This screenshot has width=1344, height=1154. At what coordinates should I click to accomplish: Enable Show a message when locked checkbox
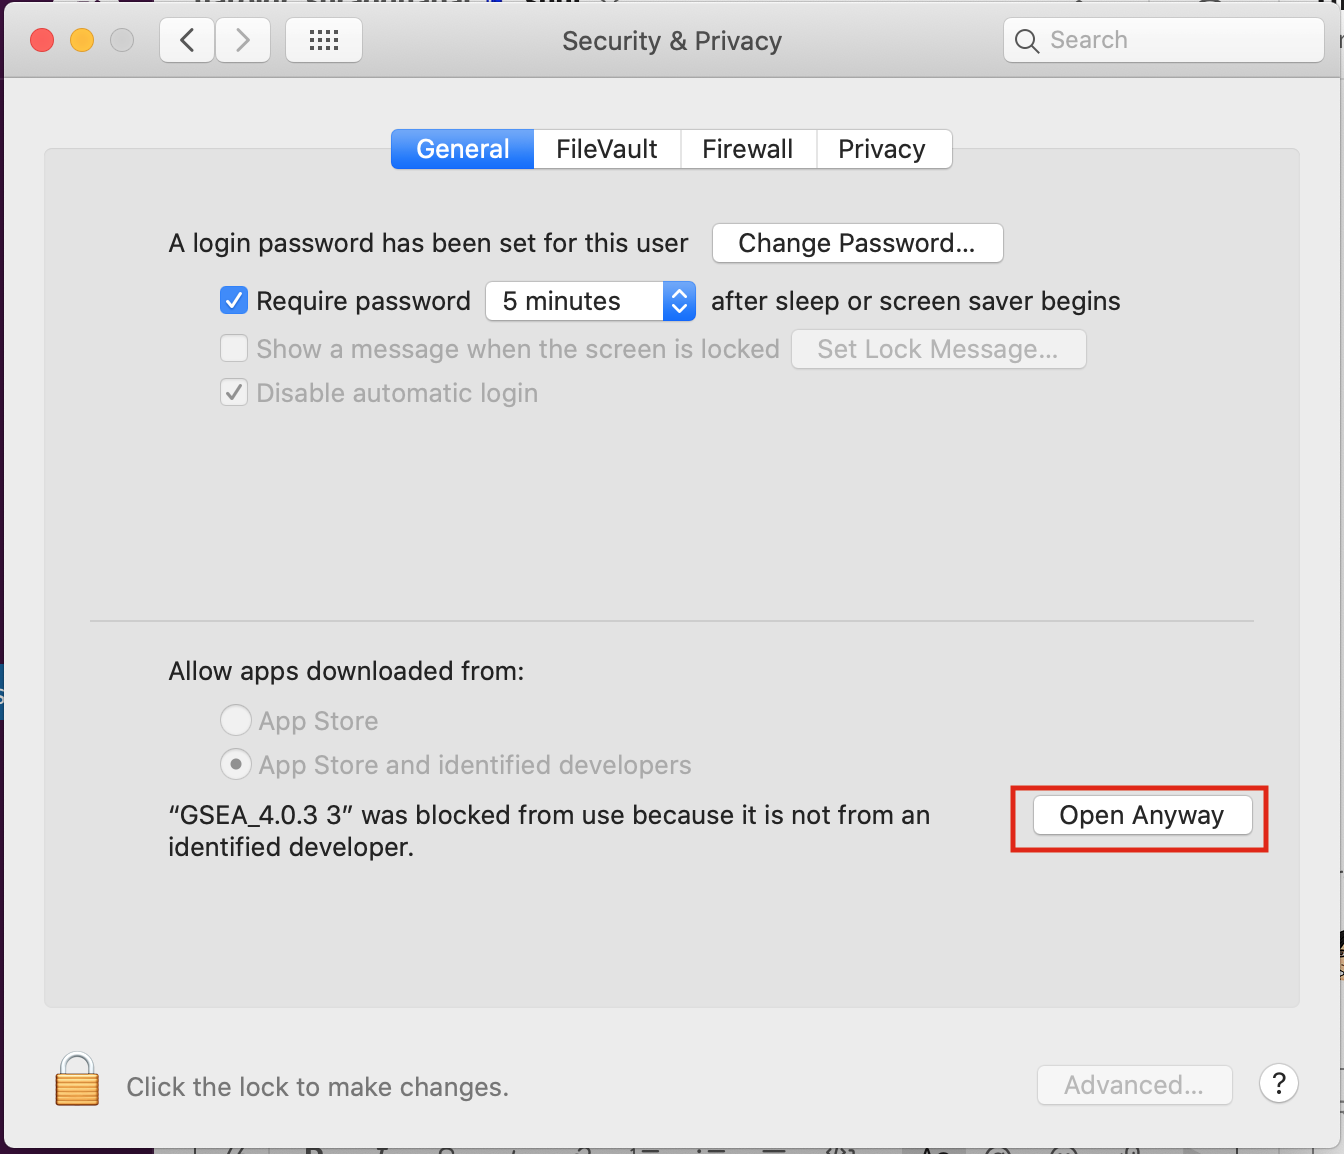[x=234, y=349]
